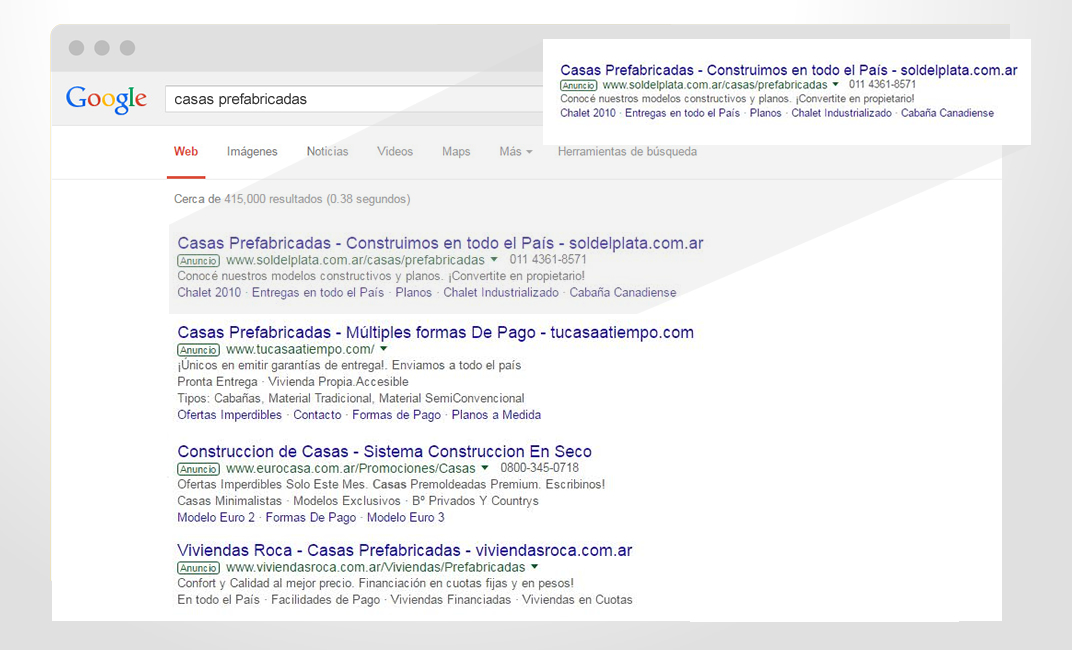Click the Google logo
This screenshot has height=650, width=1072.
[x=106, y=100]
